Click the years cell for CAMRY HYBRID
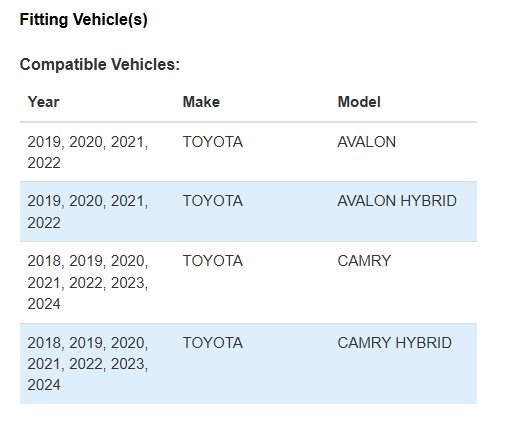The height and width of the screenshot is (429, 510). click(88, 364)
